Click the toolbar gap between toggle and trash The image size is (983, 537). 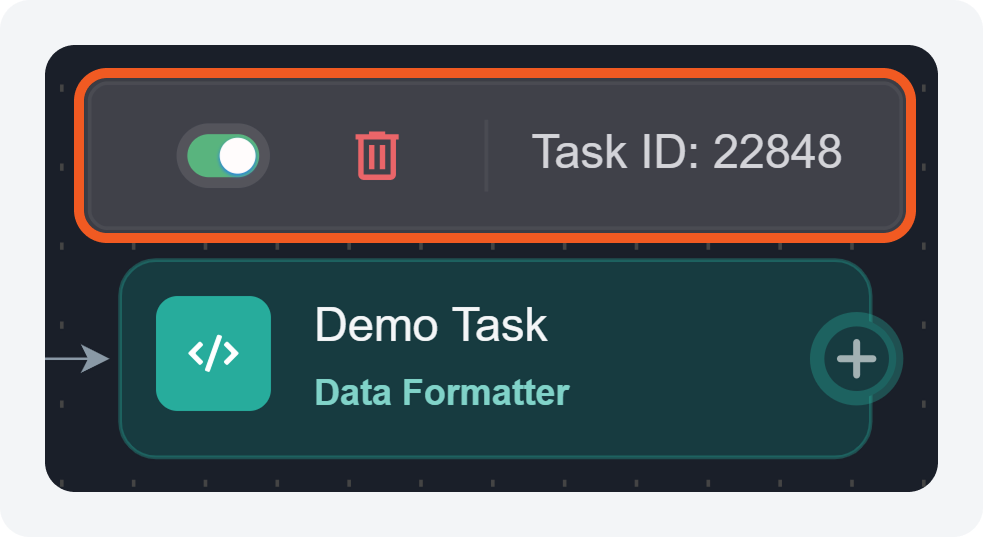point(312,155)
